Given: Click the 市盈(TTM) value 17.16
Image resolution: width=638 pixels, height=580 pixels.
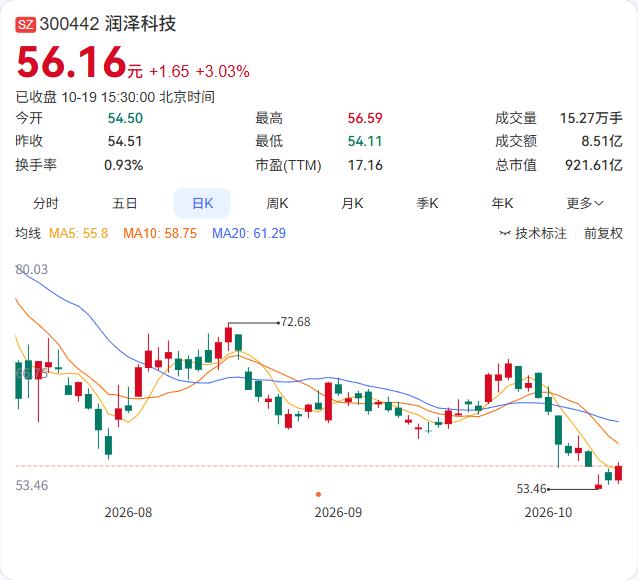Looking at the screenshot, I should tap(365, 165).
